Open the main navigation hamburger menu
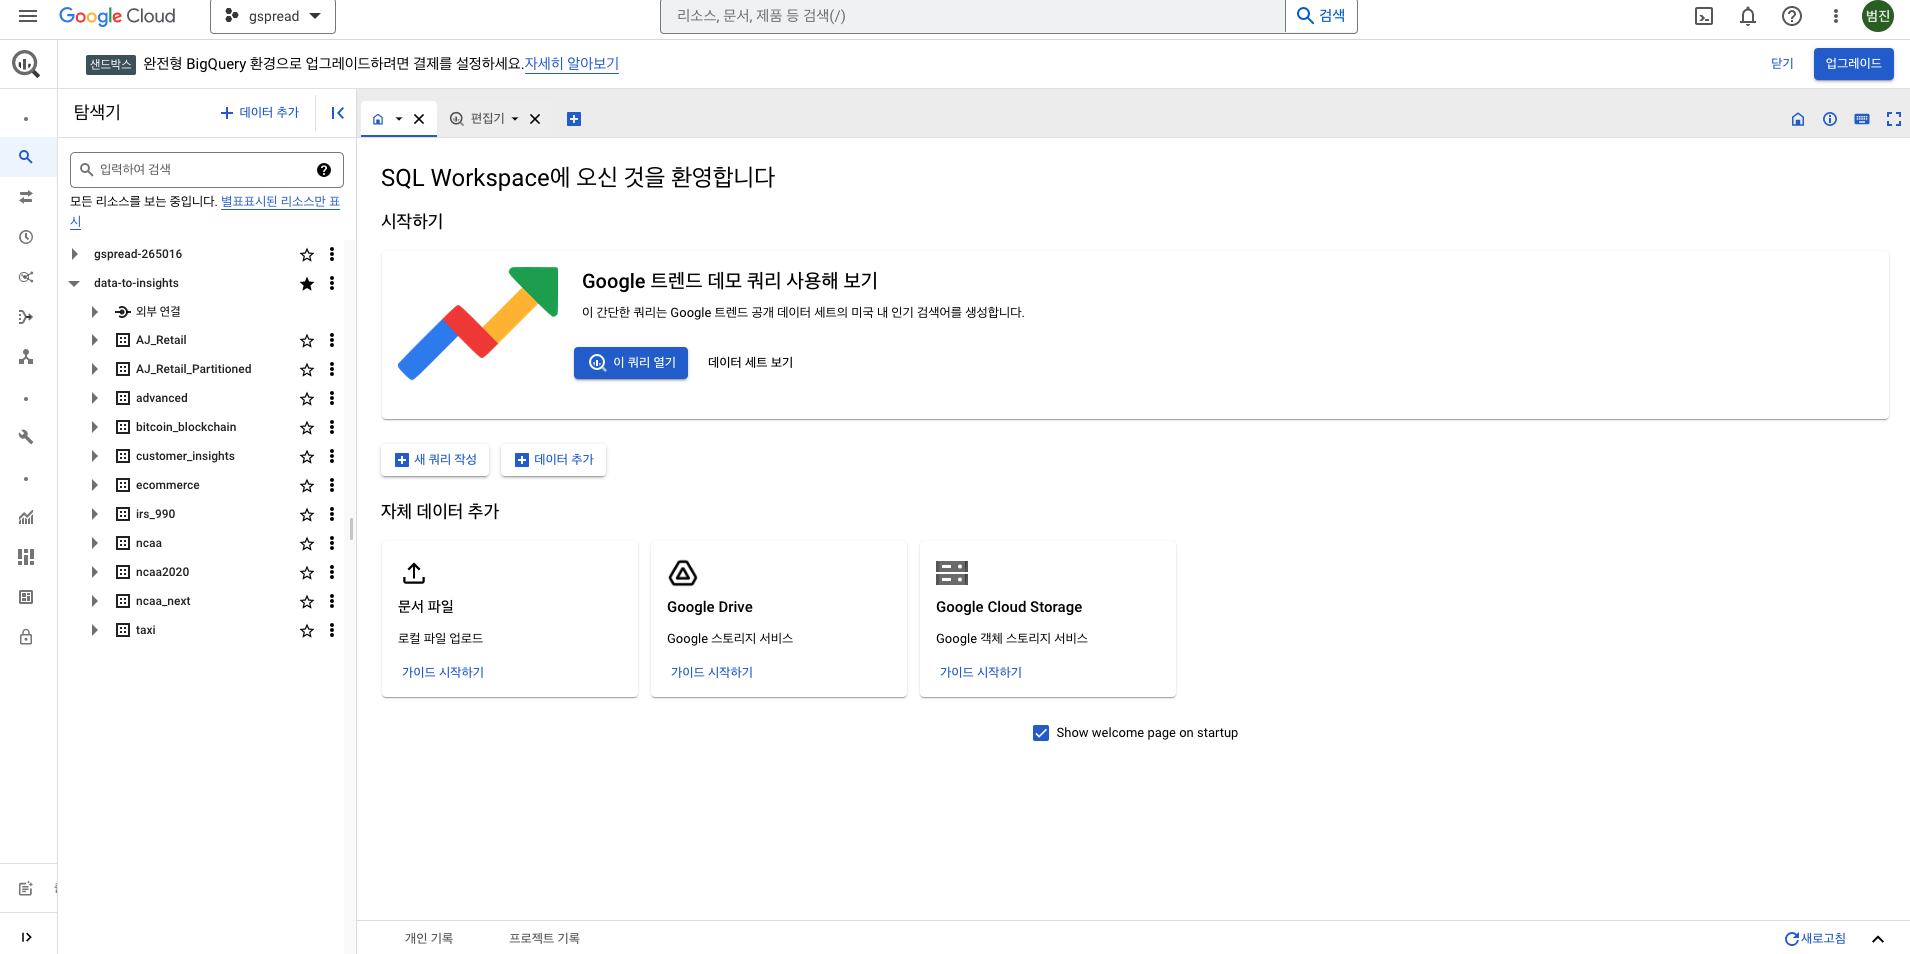The width and height of the screenshot is (1910, 954). 28,16
